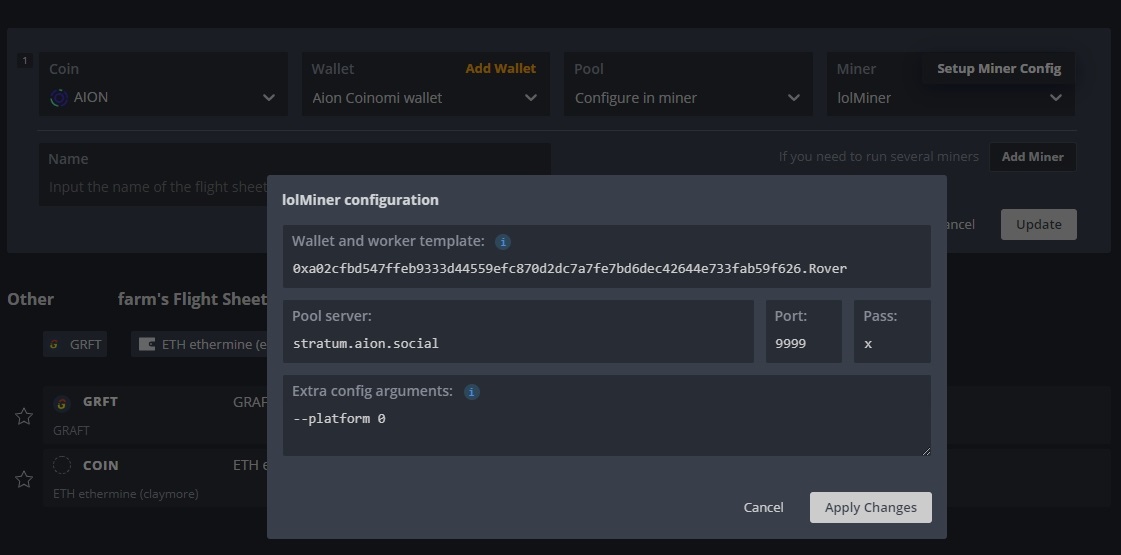Click Cancel in lolMiner configuration dialog
The image size is (1121, 555).
tap(763, 507)
